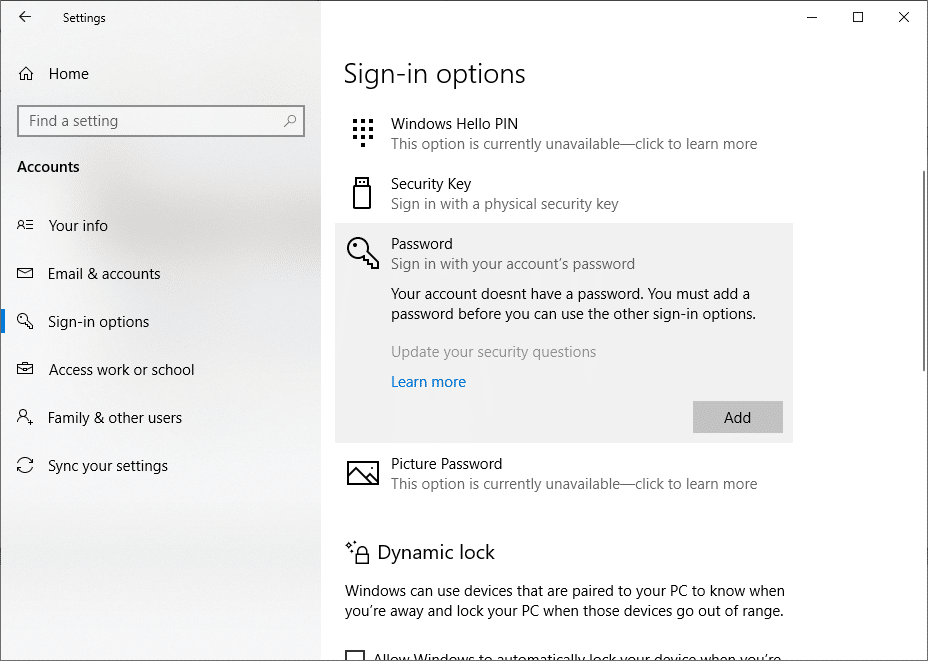The height and width of the screenshot is (661, 928).
Task: Click the vertical scrollbar thumb
Action: (x=921, y=270)
